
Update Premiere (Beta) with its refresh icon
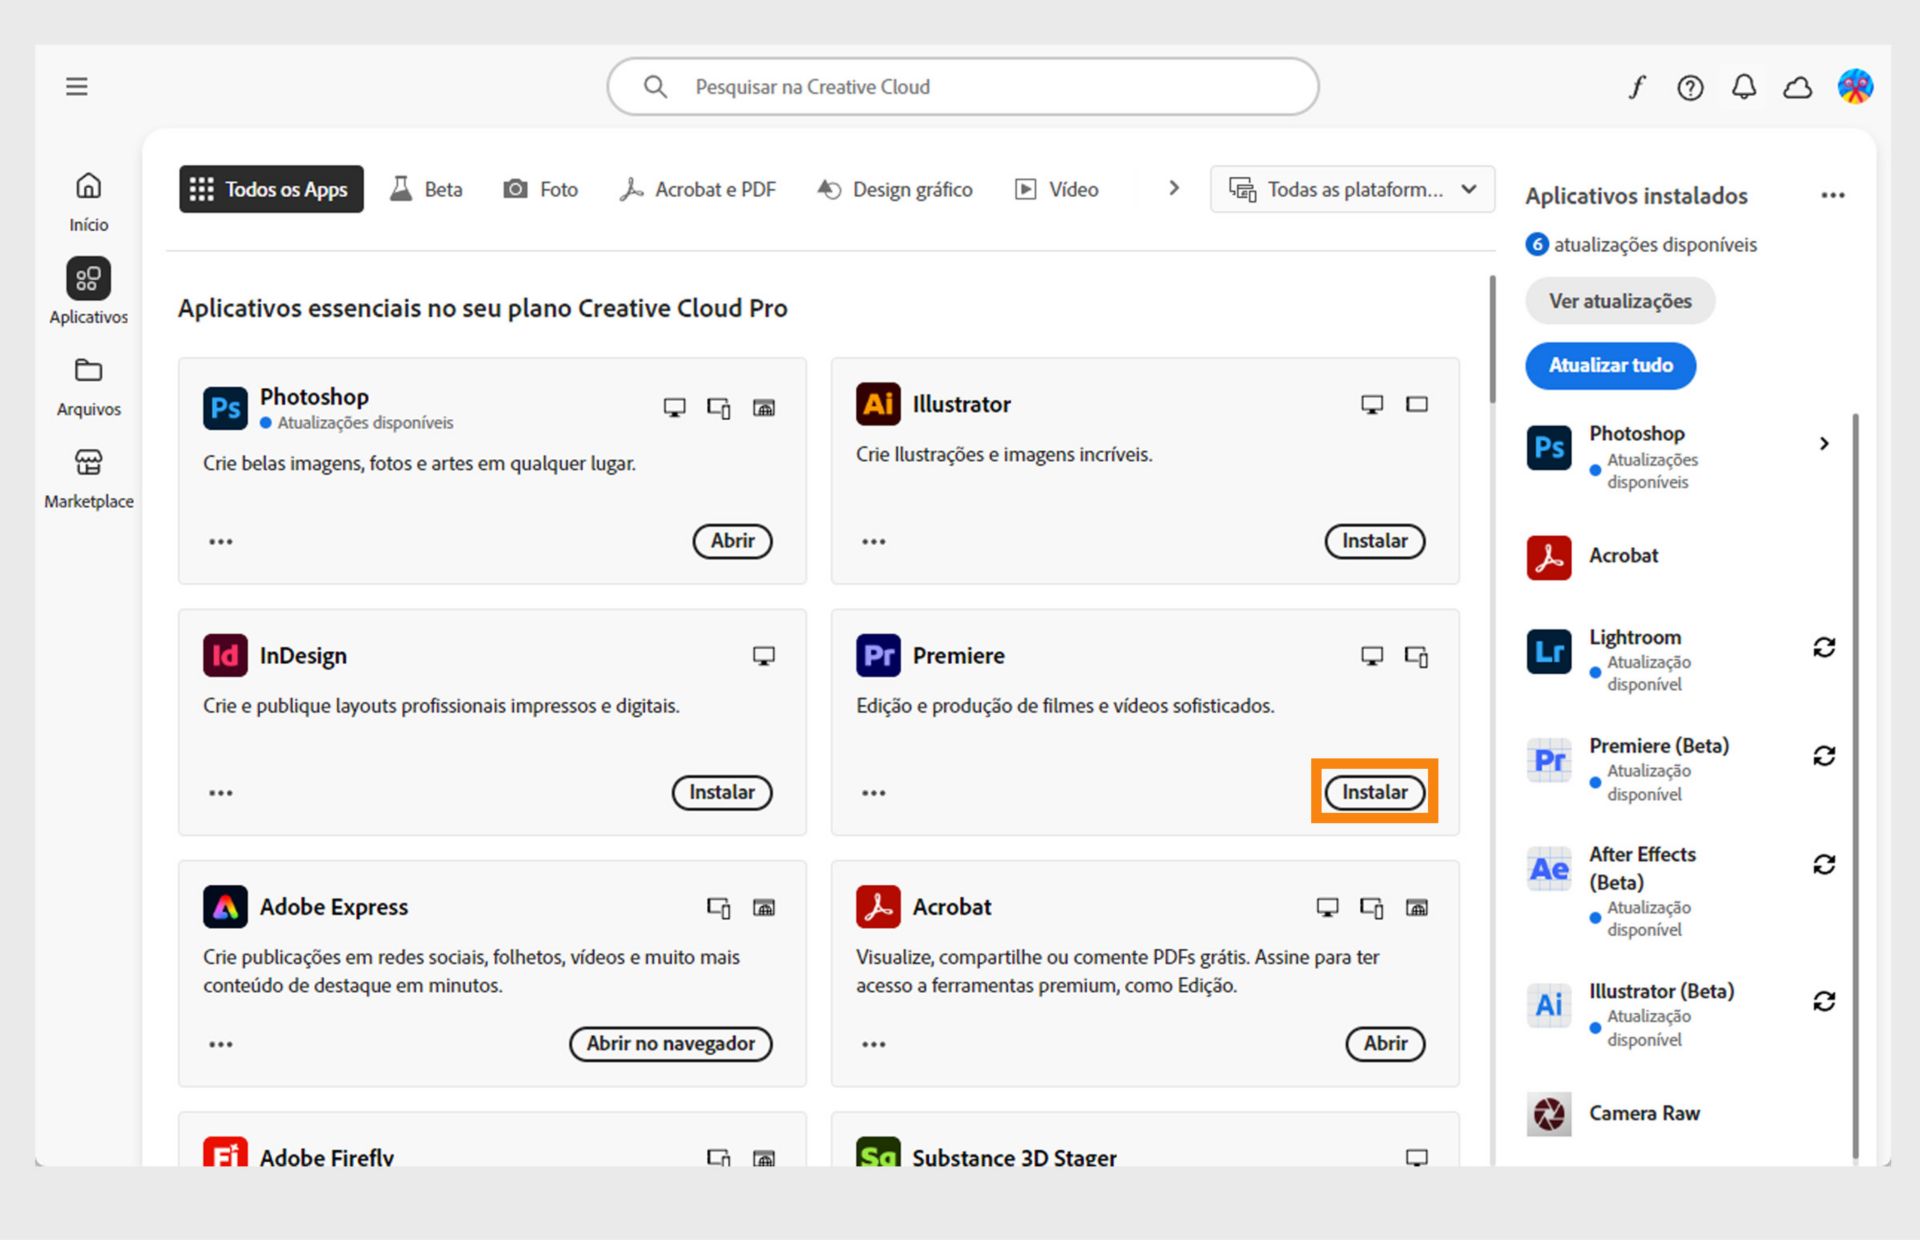click(x=1824, y=756)
